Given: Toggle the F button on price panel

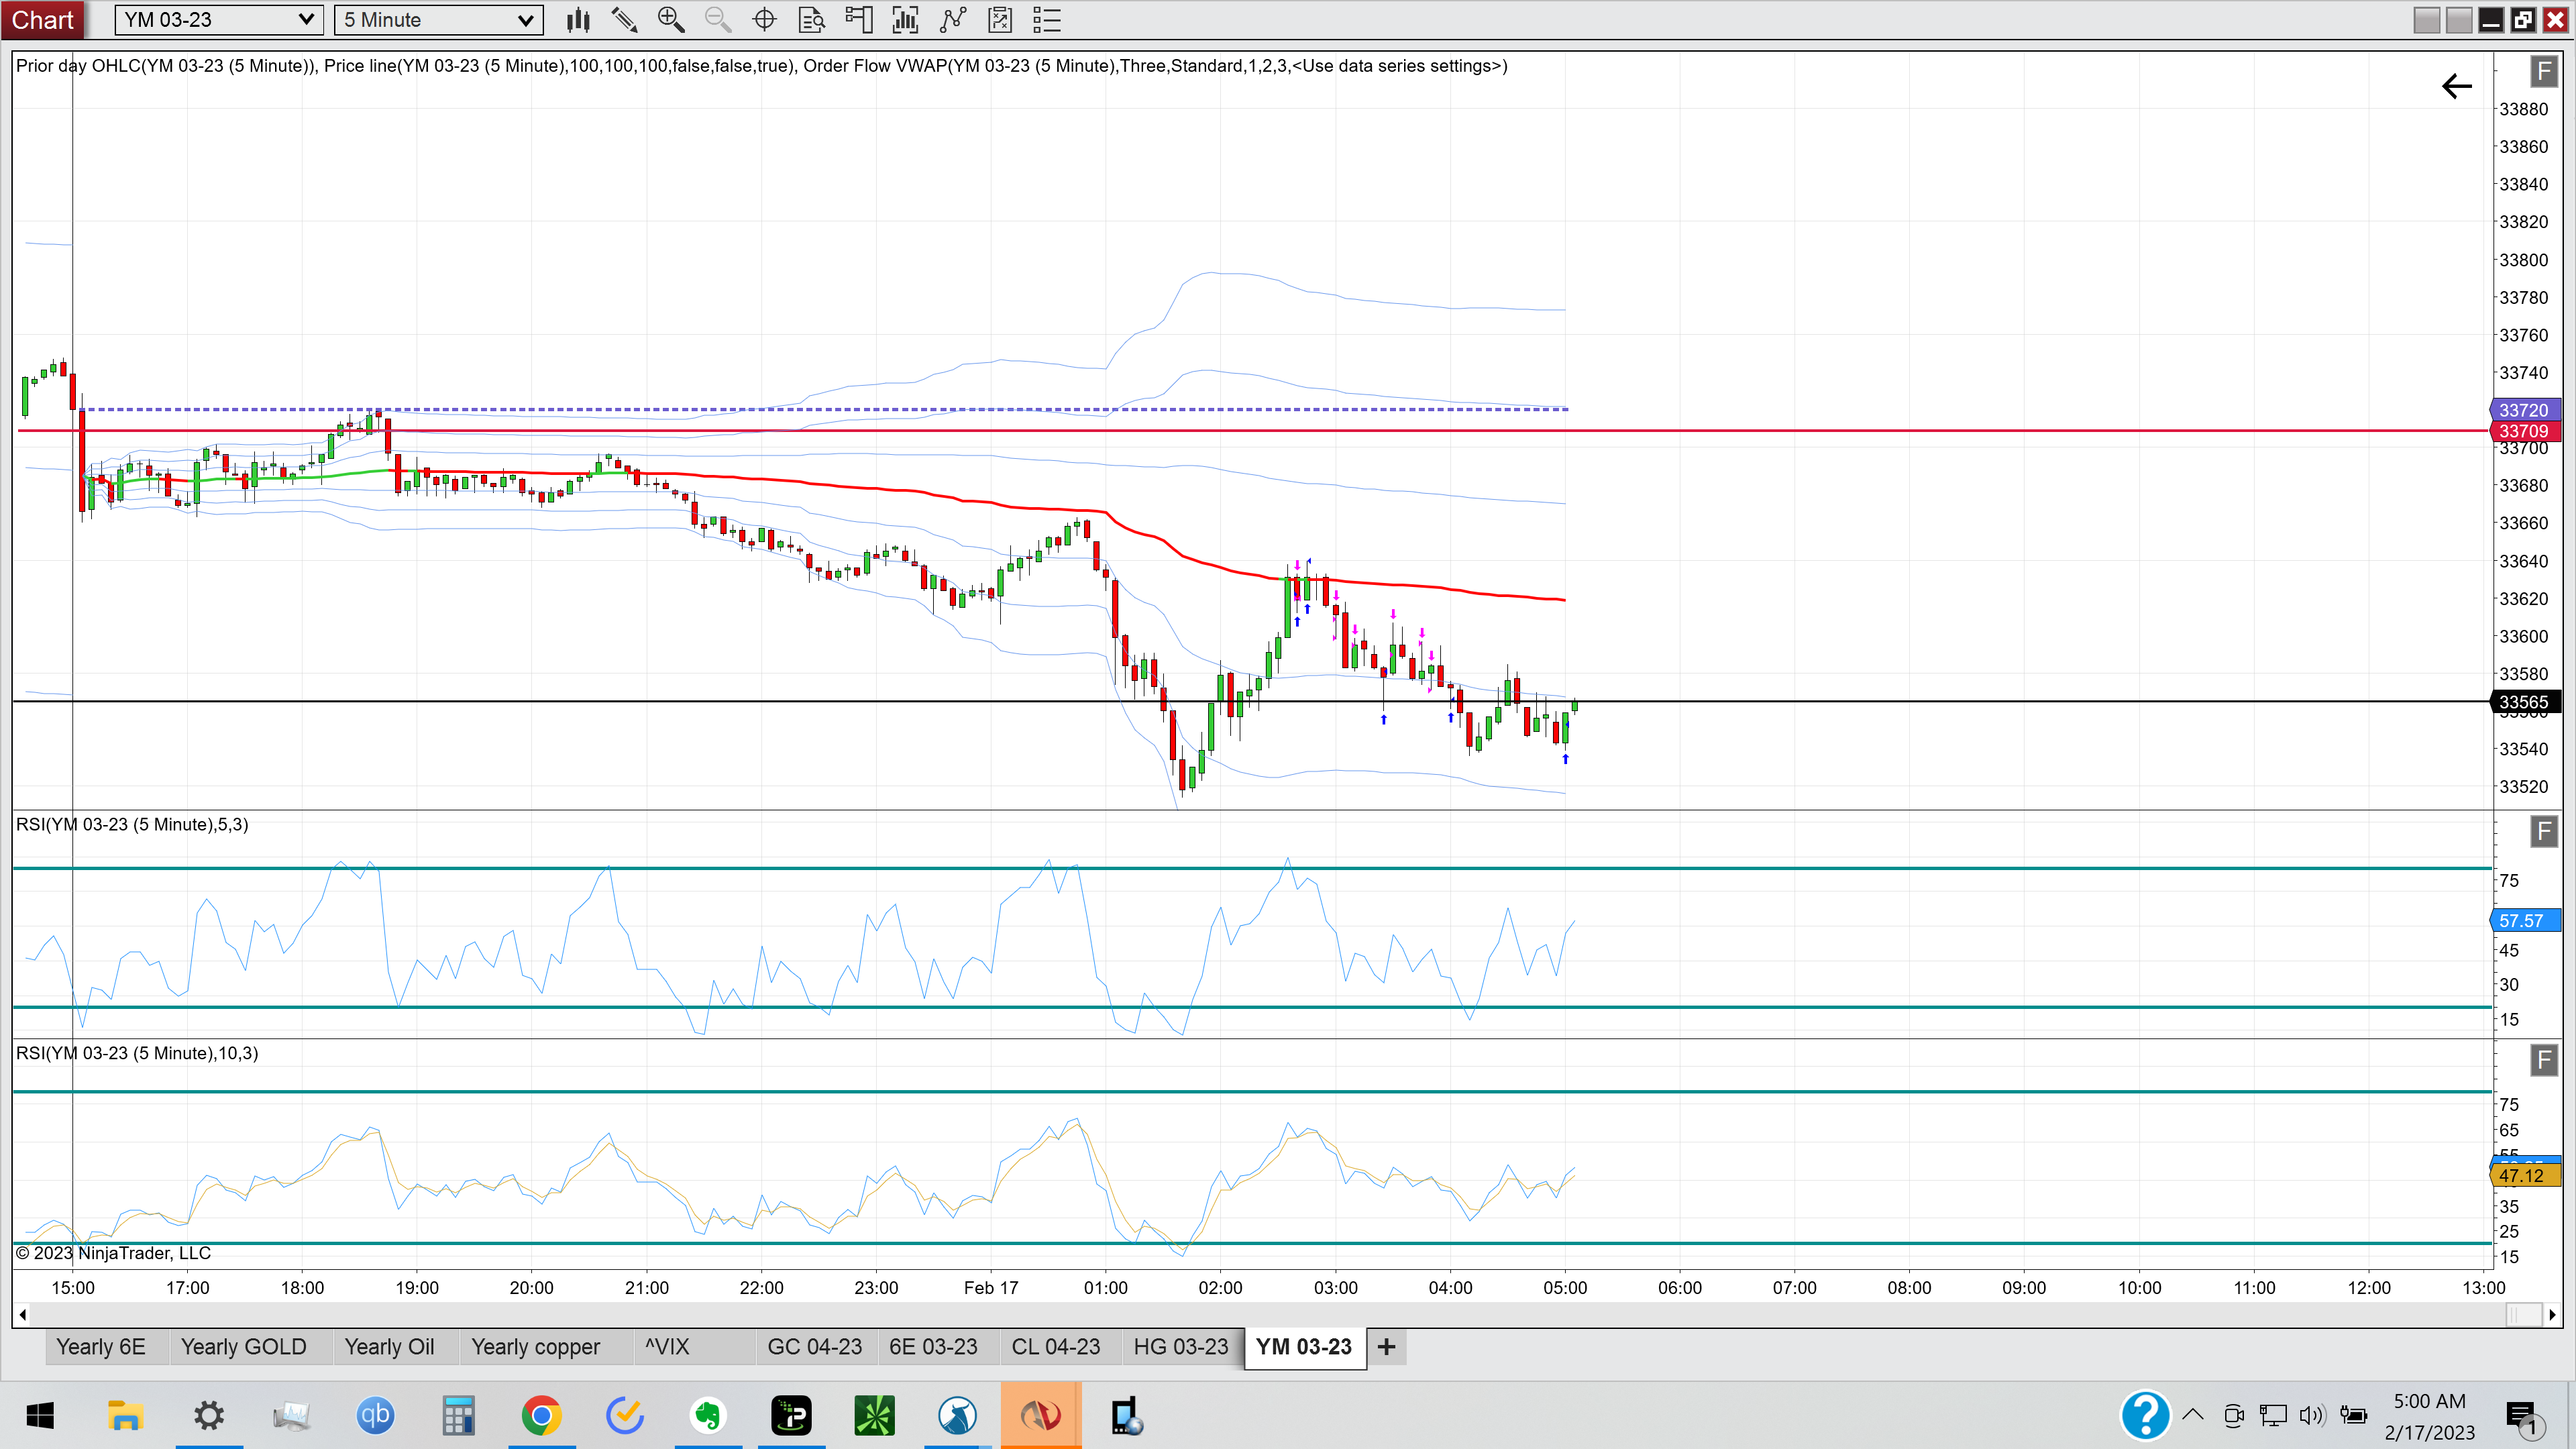Looking at the screenshot, I should pyautogui.click(x=2544, y=72).
